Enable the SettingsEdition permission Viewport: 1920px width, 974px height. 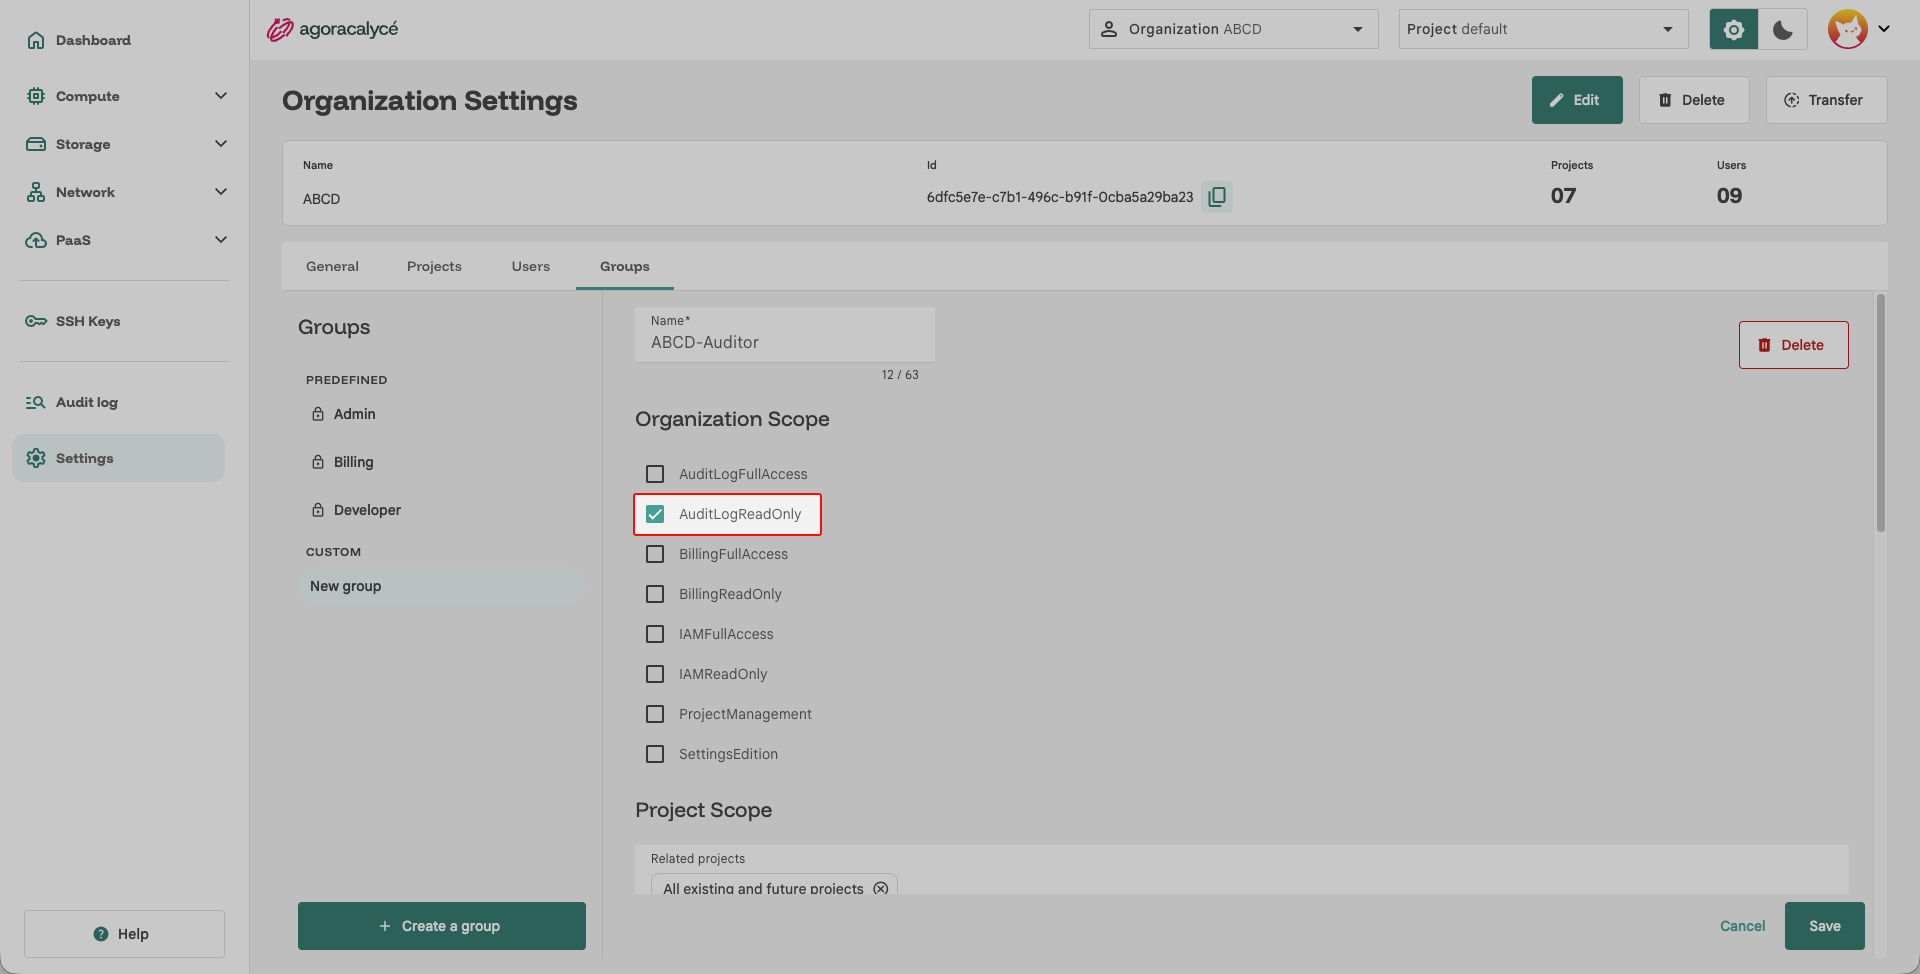[655, 754]
